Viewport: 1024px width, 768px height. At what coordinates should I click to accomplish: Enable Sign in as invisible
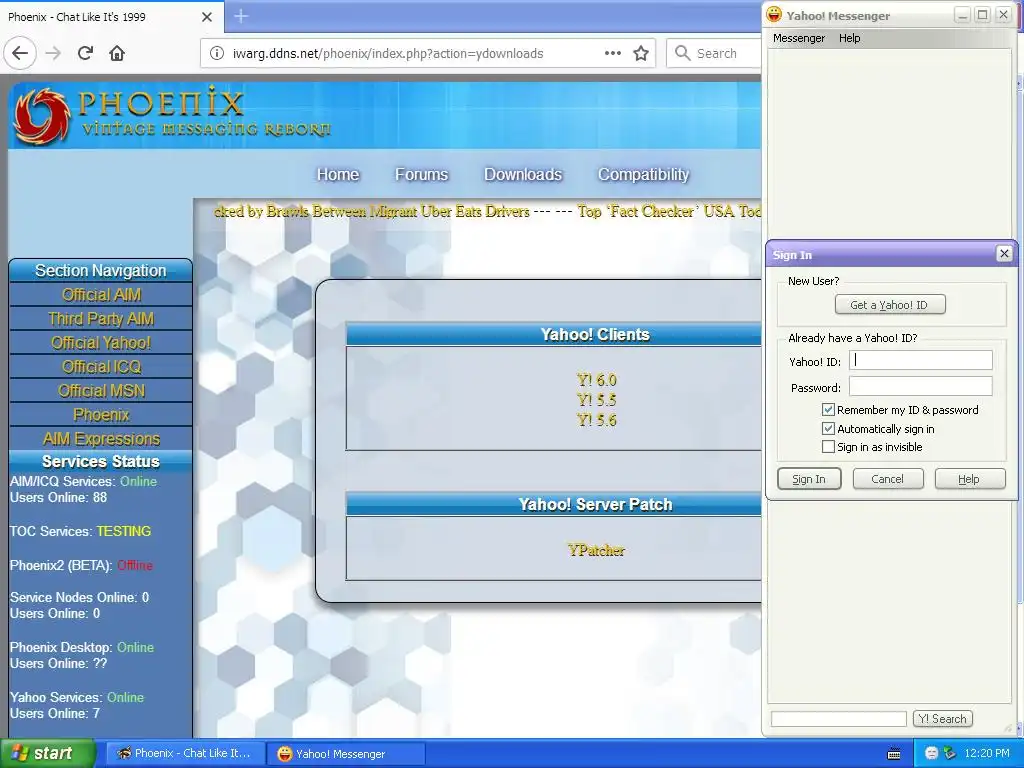[828, 447]
